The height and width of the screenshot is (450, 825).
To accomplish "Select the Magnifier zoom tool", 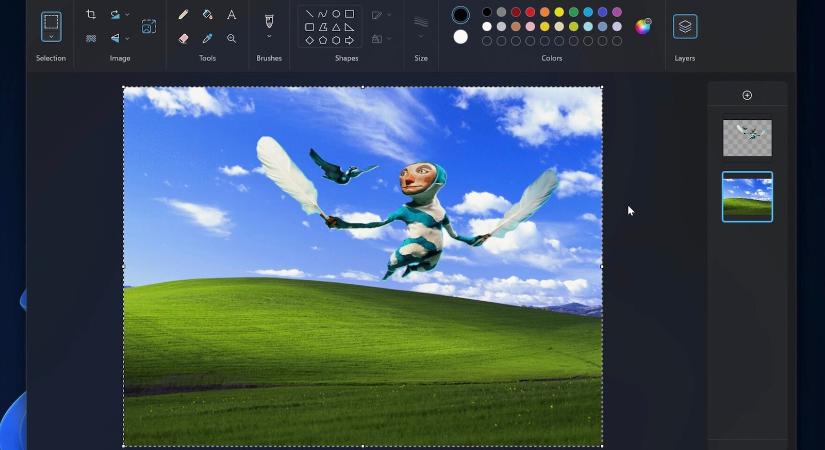I will (232, 38).
